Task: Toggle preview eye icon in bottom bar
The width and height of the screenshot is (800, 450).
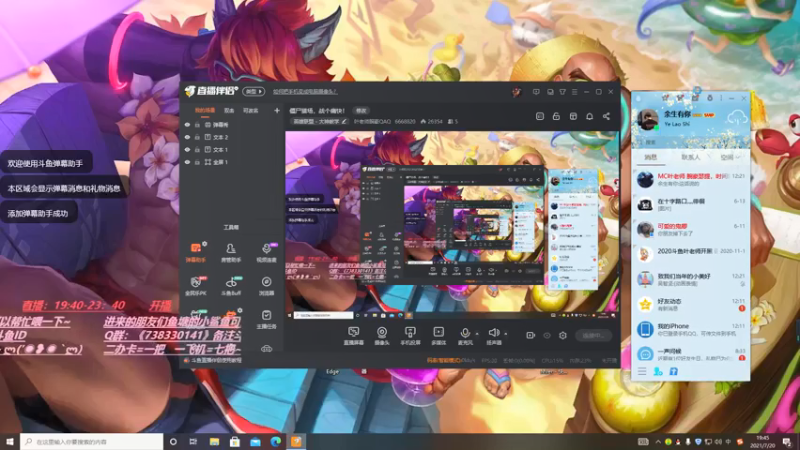Action: tap(547, 335)
